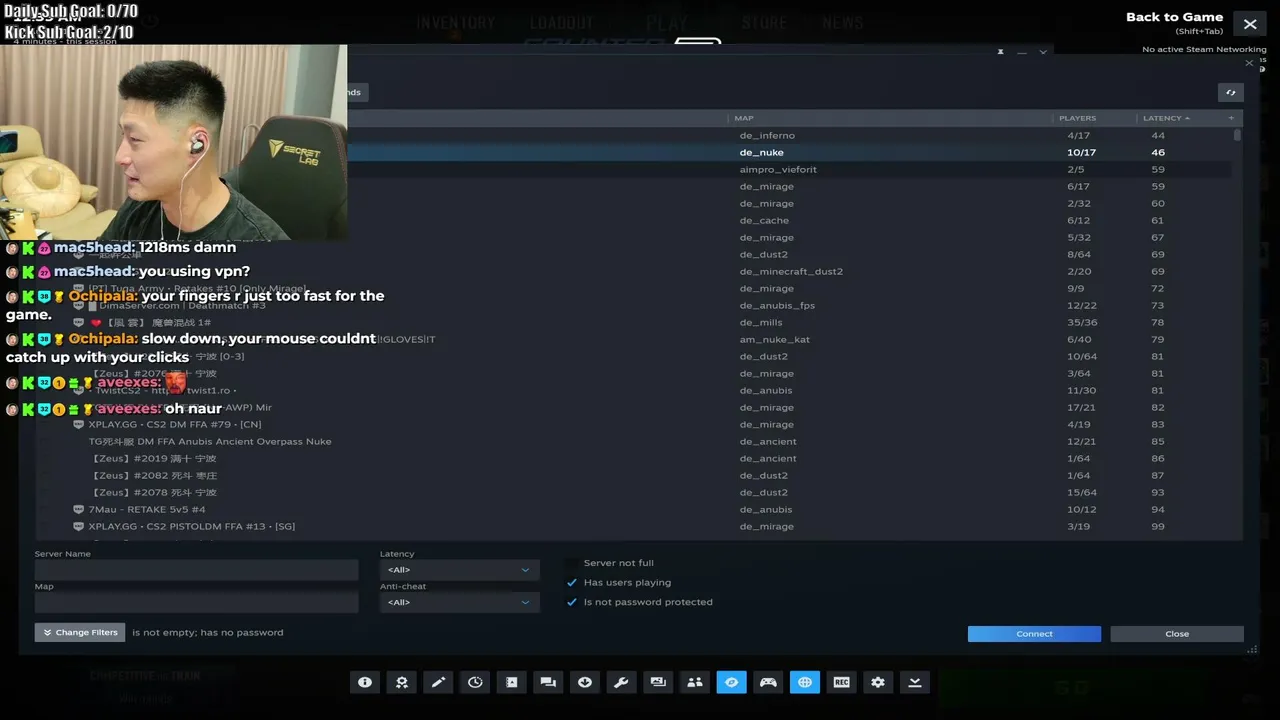Select the de_mills server row

[635, 322]
